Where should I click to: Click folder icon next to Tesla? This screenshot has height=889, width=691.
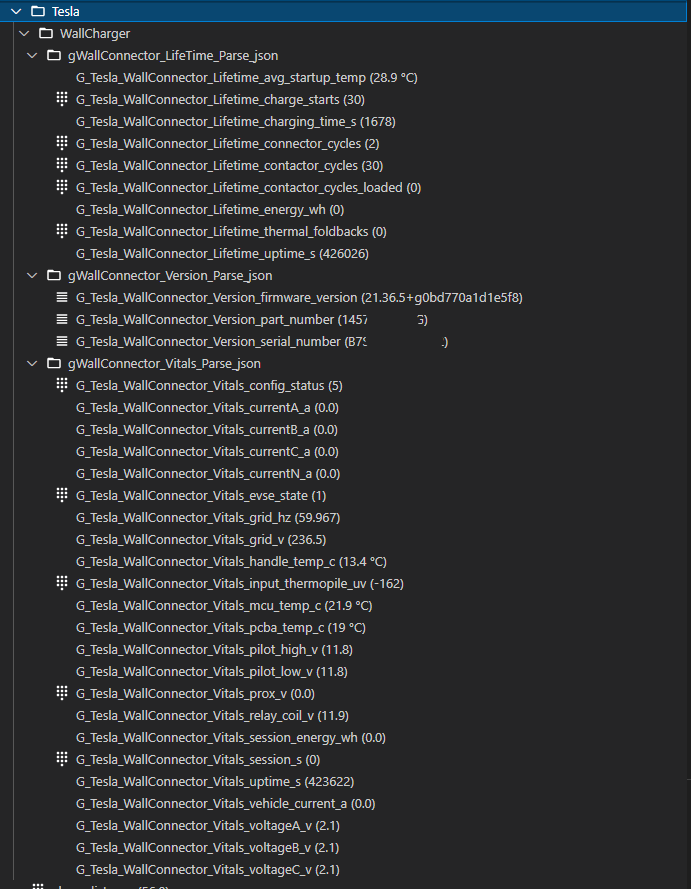pyautogui.click(x=38, y=11)
